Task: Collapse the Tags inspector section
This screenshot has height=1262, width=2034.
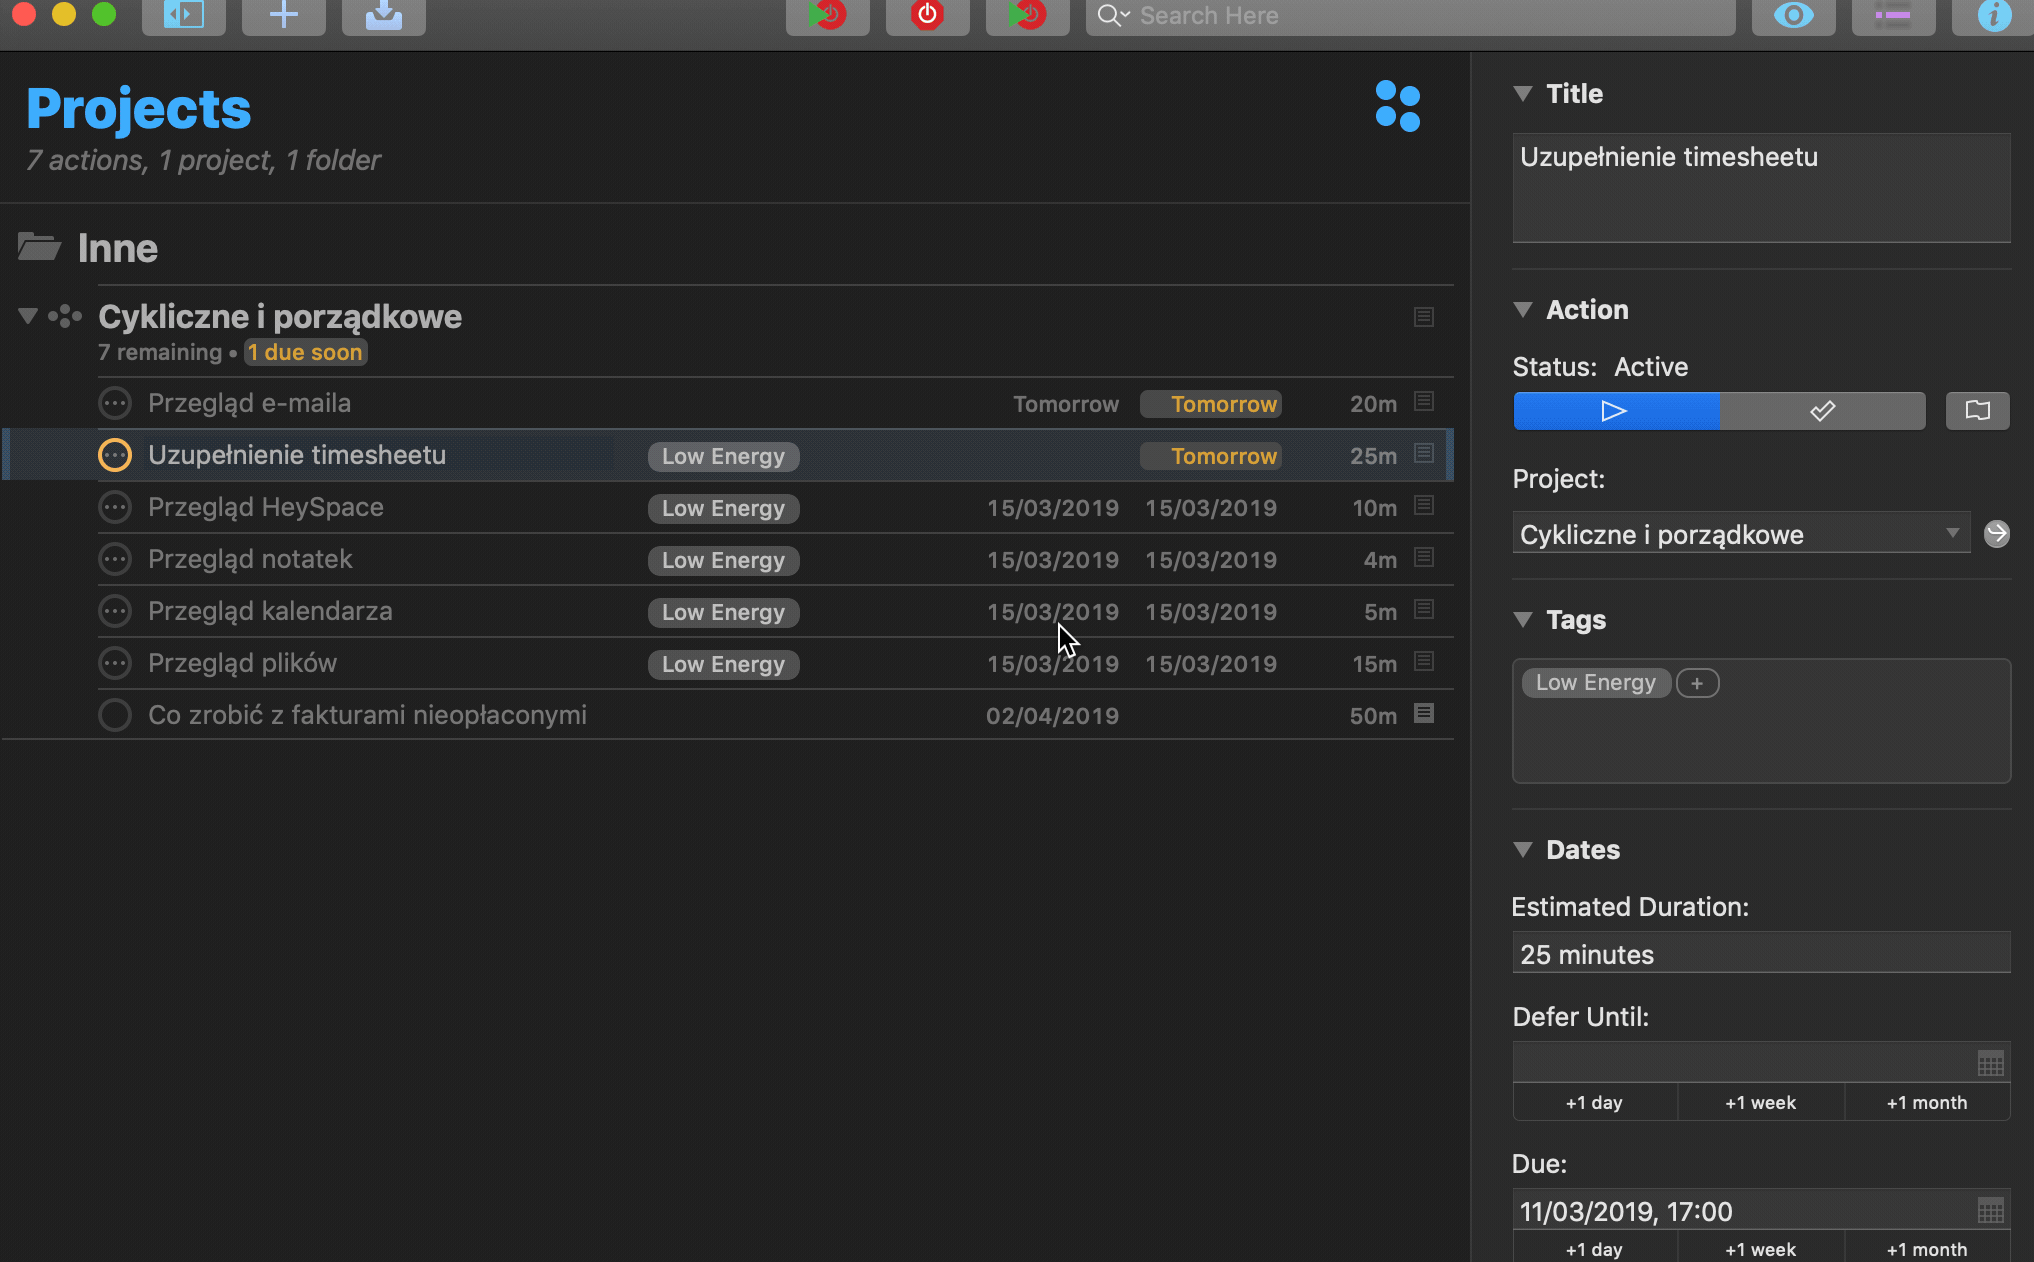Action: (x=1523, y=620)
